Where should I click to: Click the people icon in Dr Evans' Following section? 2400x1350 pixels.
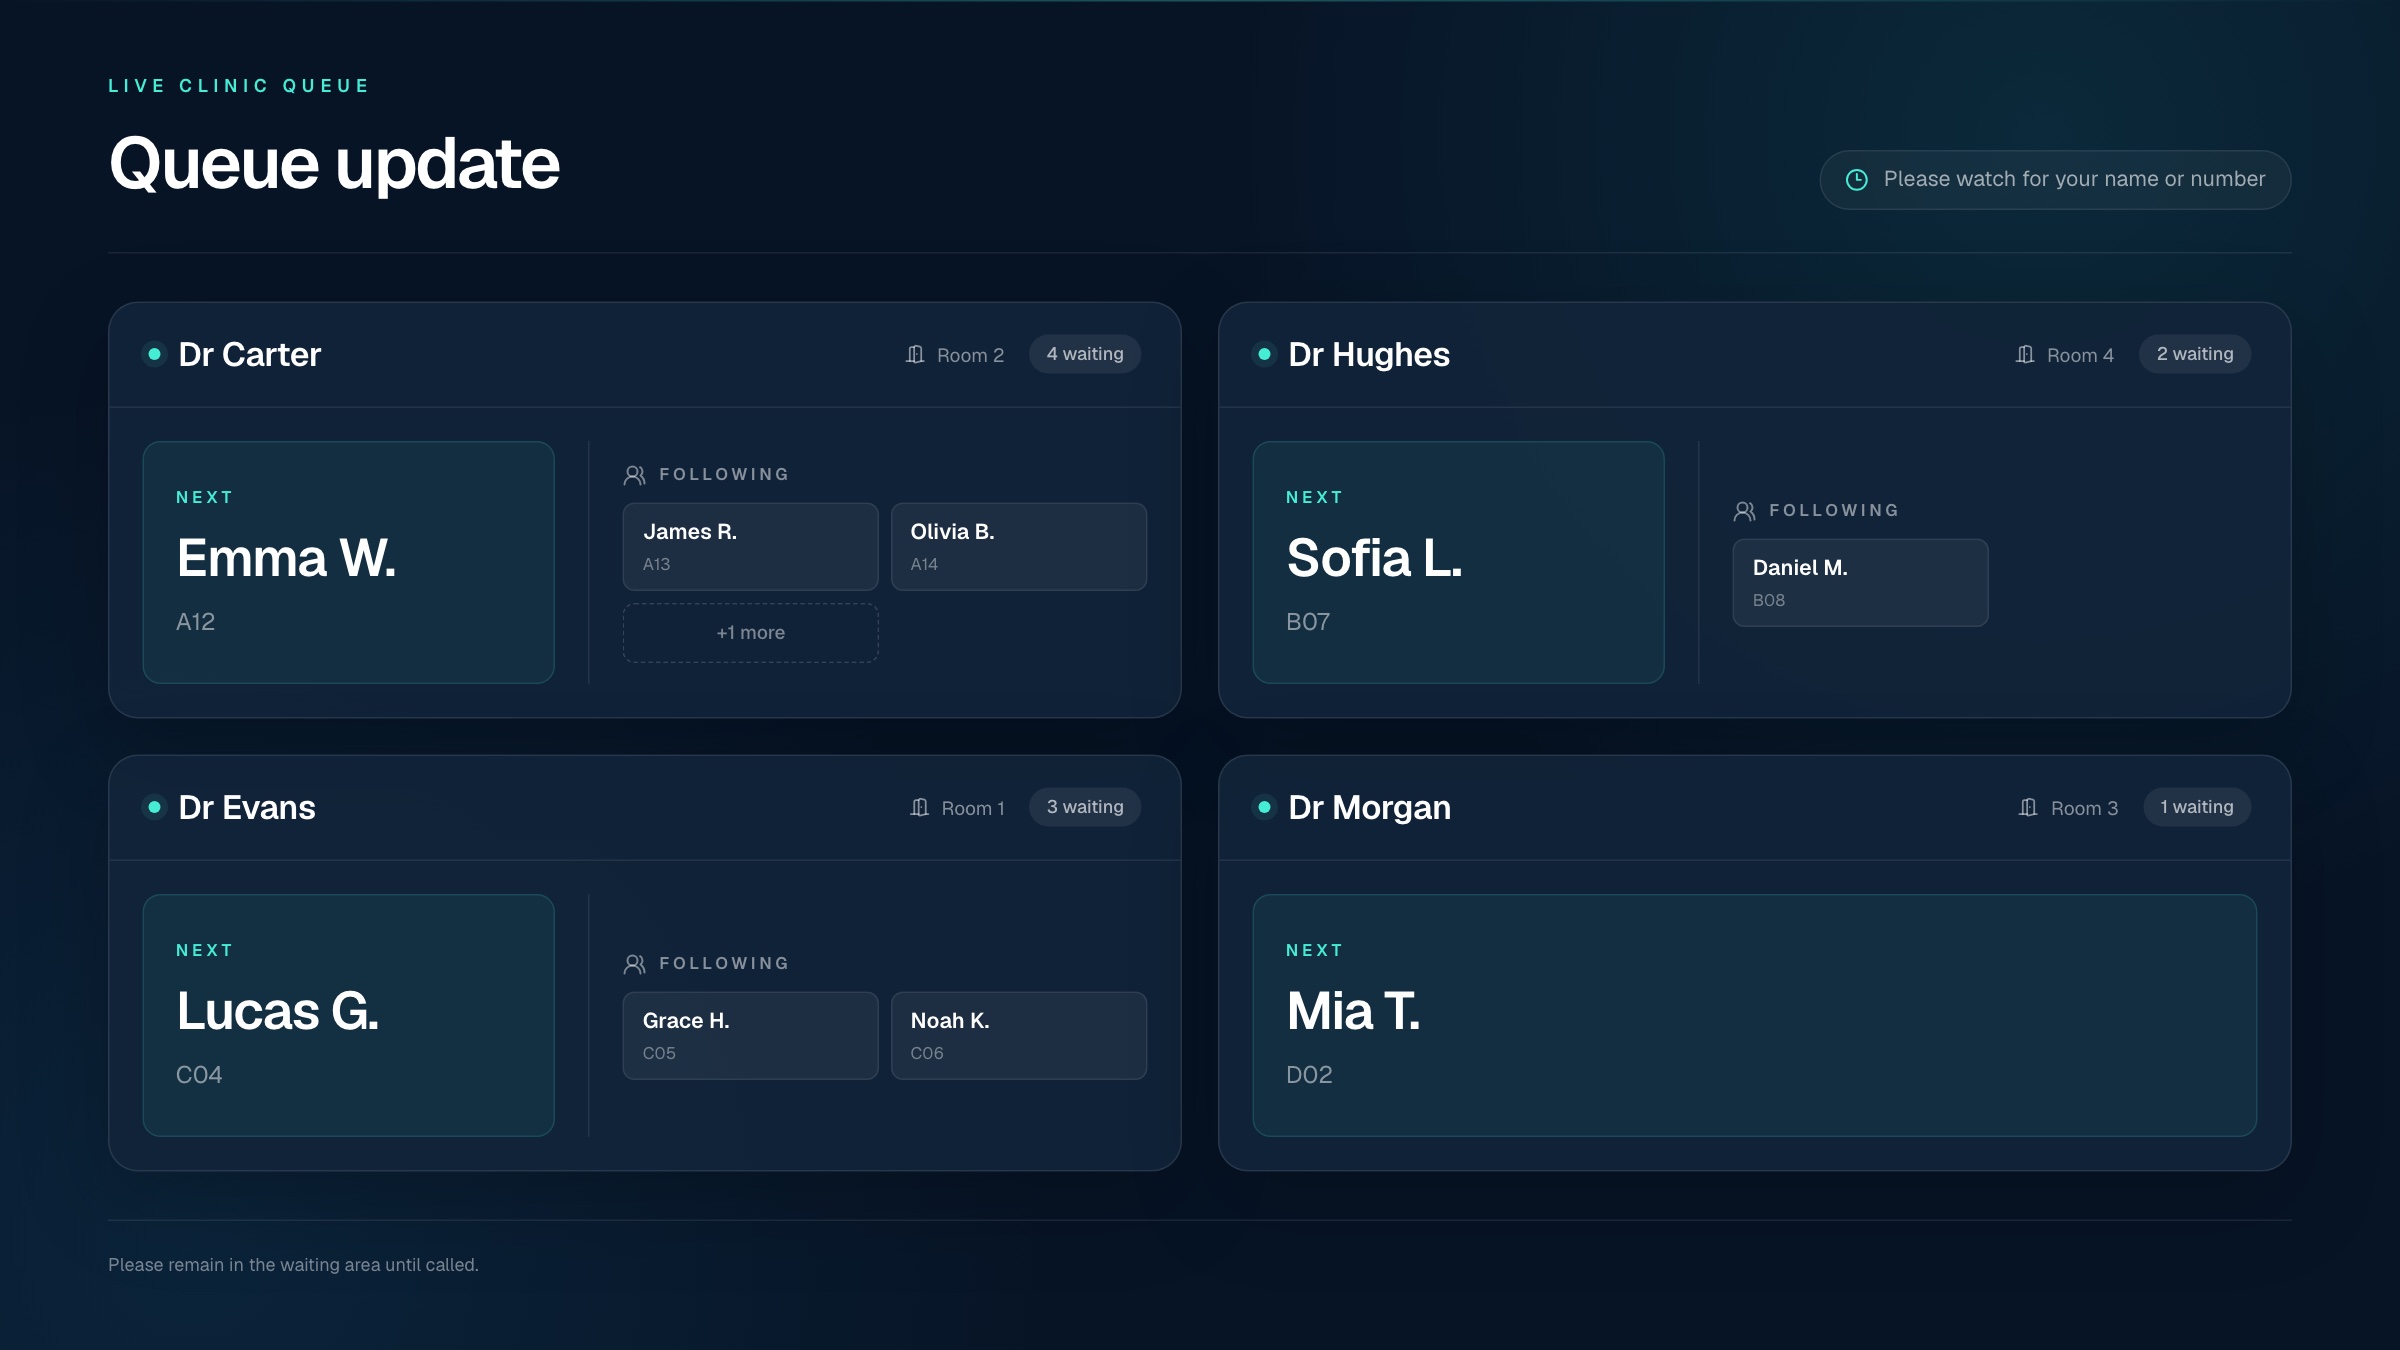635,964
